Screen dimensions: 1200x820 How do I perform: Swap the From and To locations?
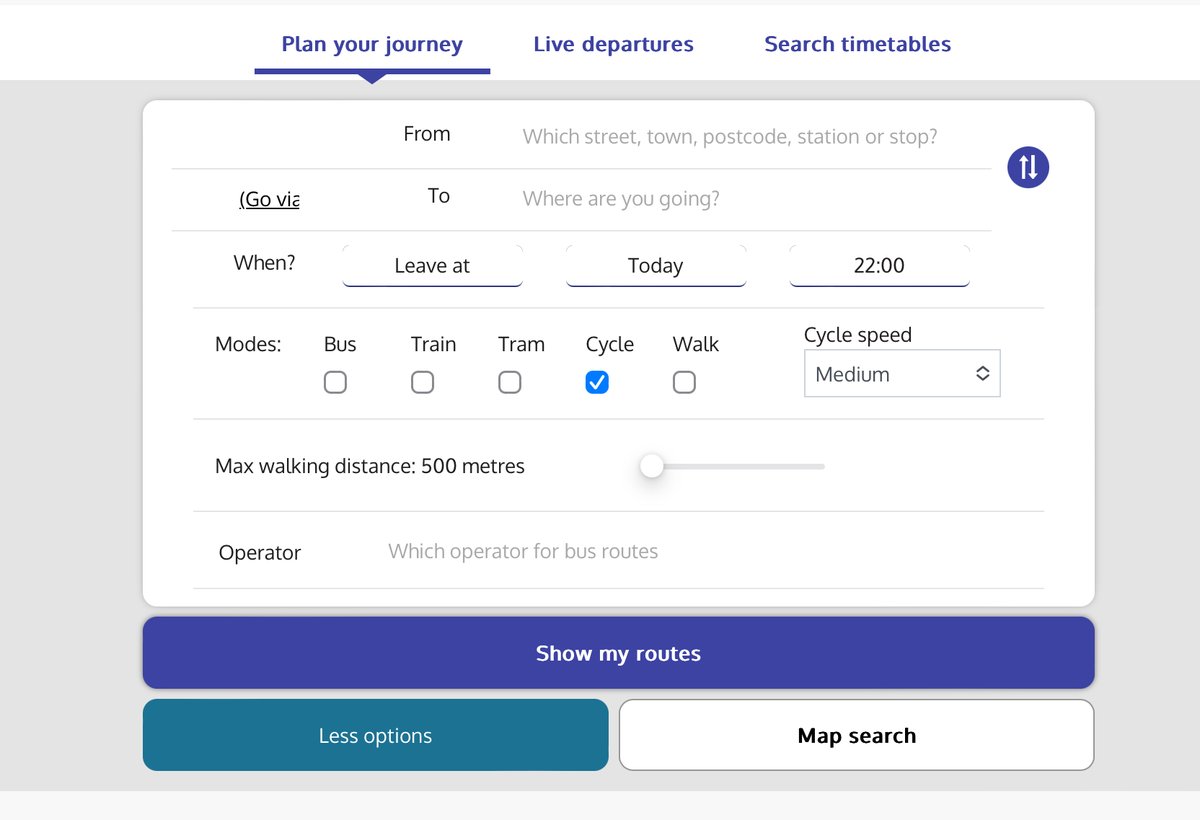click(x=1028, y=167)
